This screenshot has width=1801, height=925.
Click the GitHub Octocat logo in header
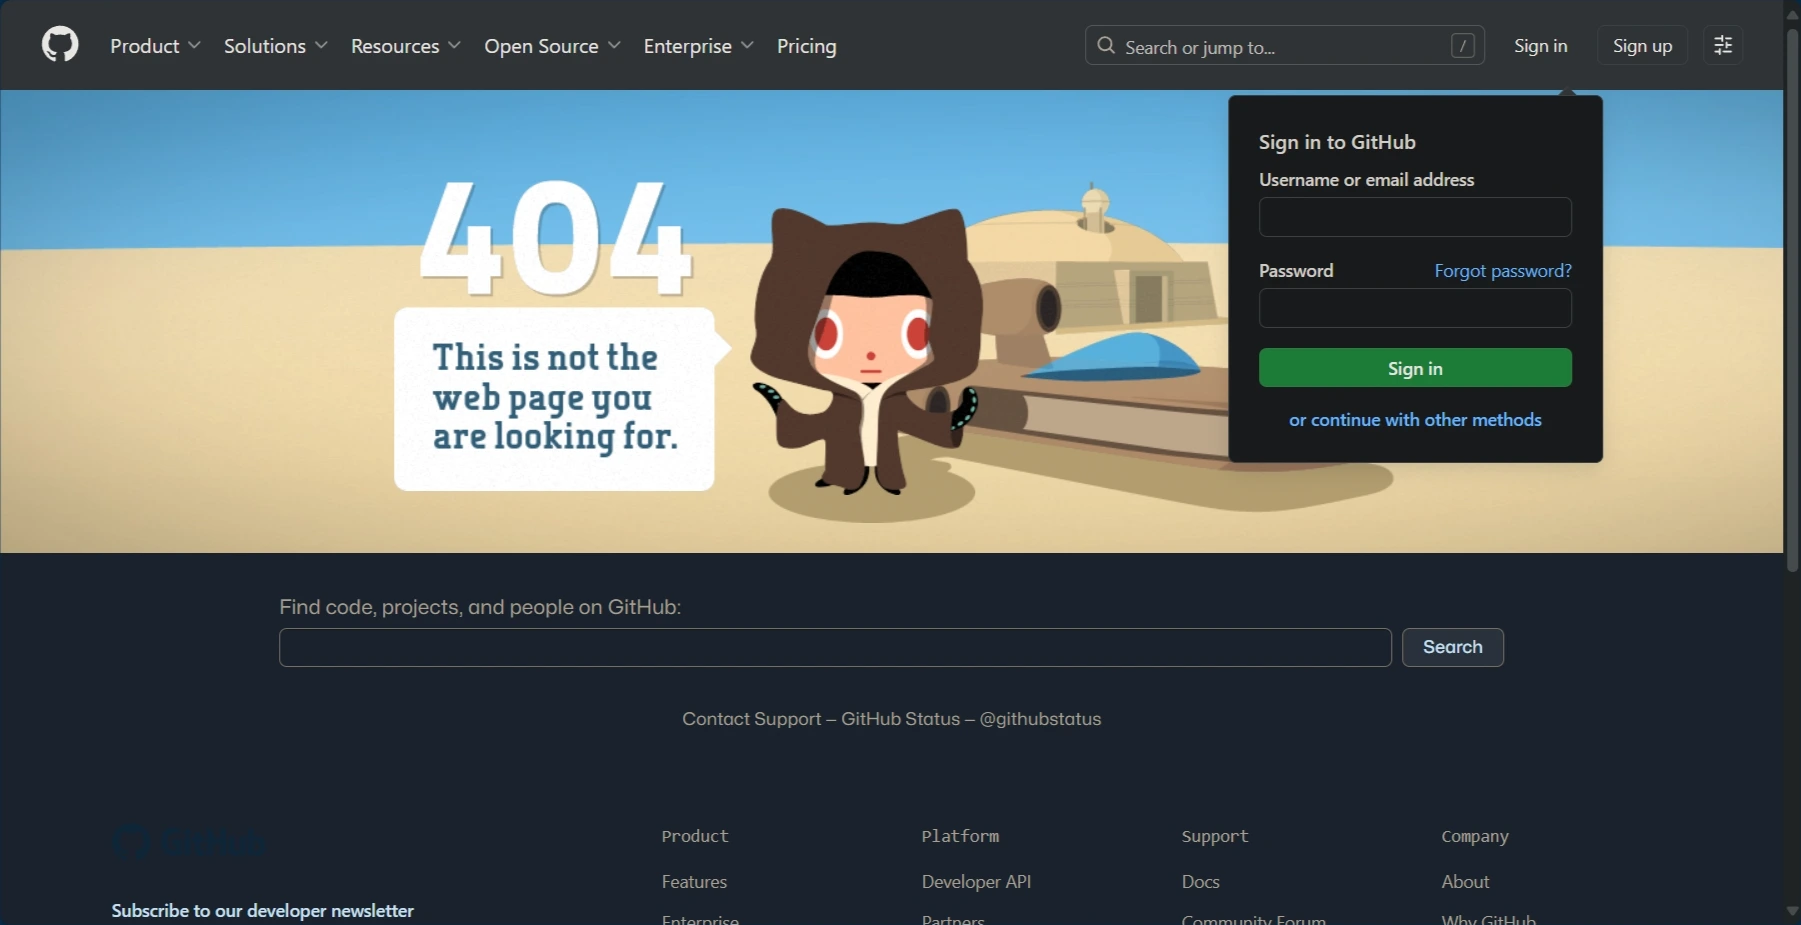(x=60, y=45)
